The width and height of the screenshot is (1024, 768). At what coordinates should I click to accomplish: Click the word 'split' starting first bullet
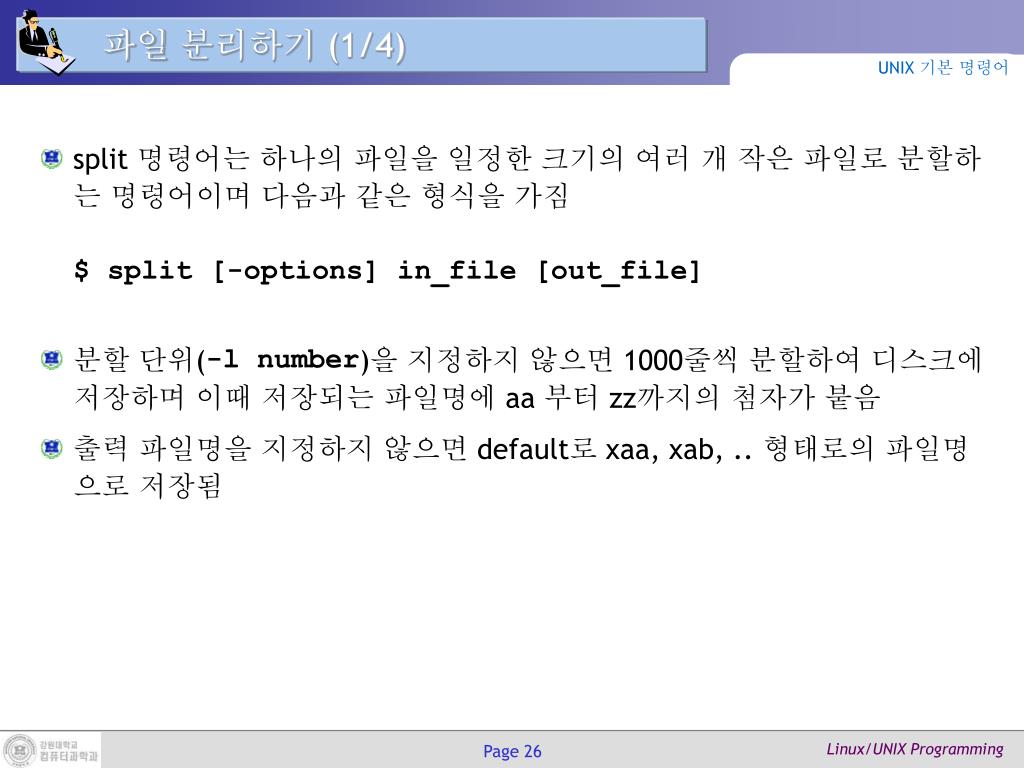coord(100,159)
